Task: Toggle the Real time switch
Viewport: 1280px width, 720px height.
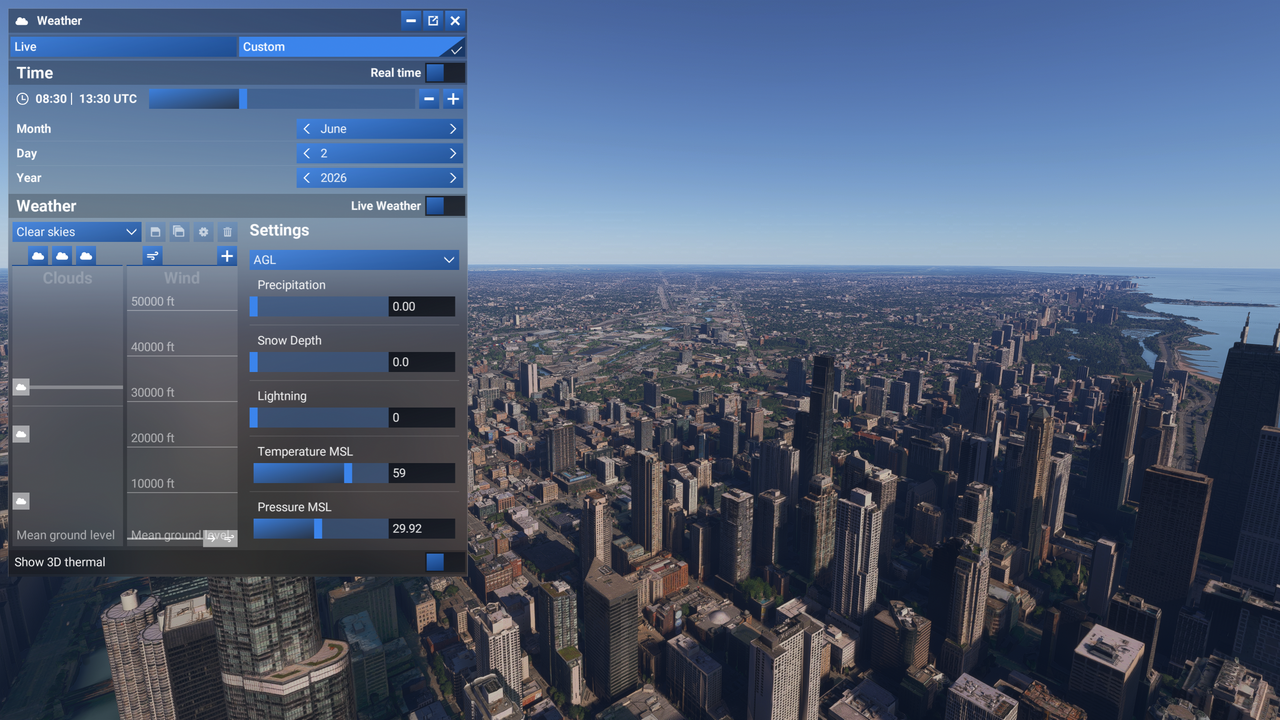Action: click(x=444, y=73)
